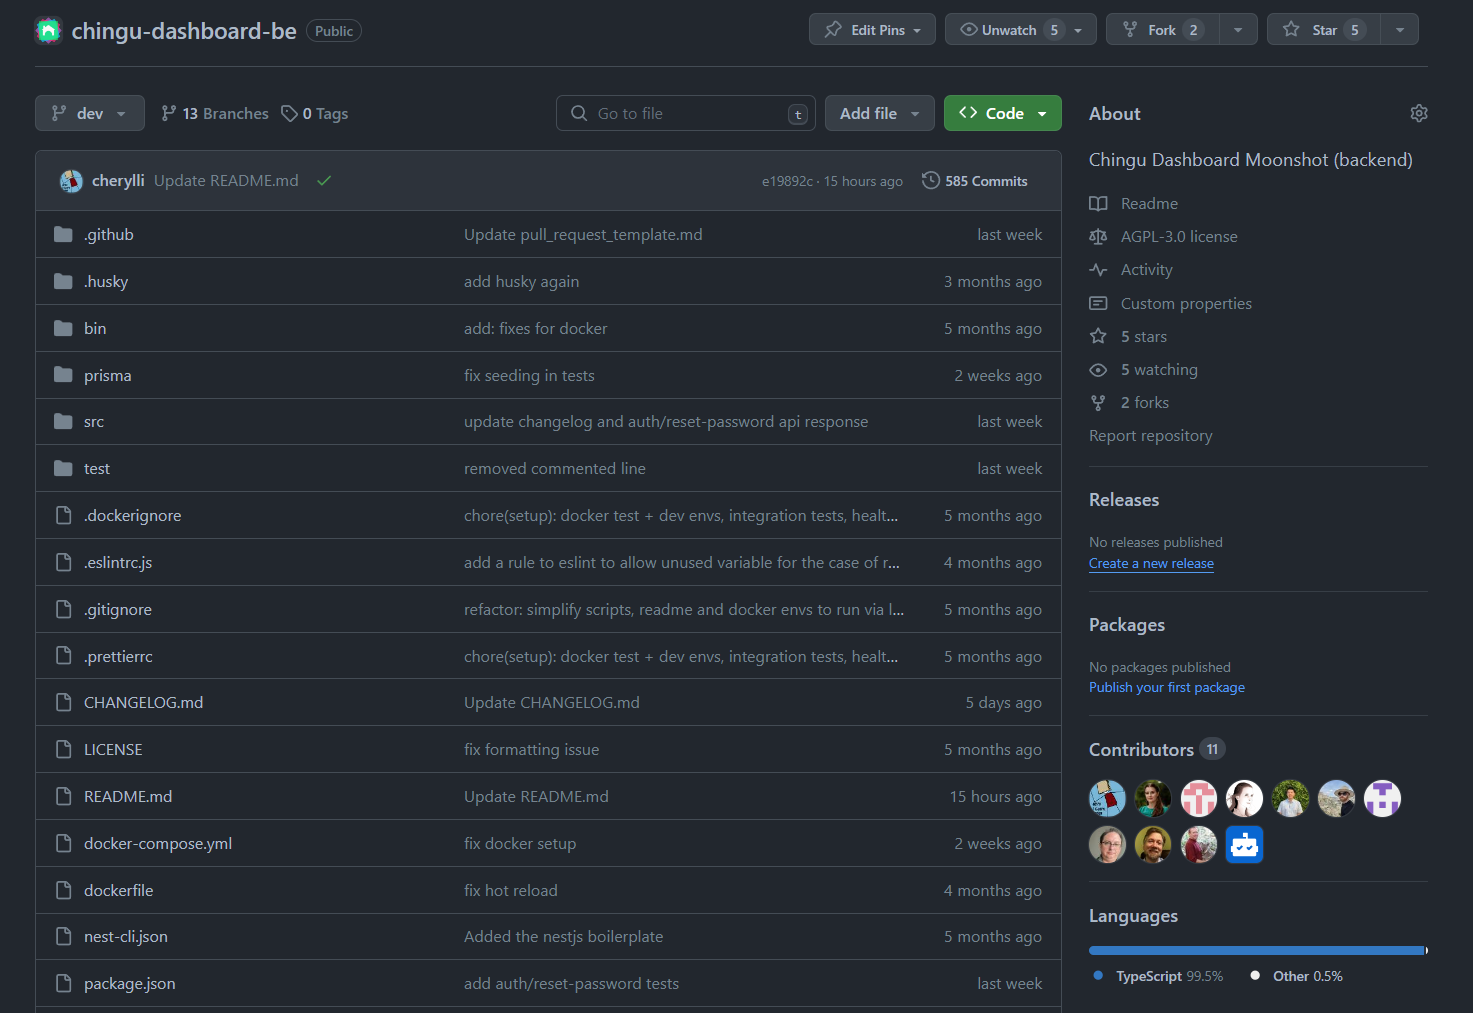Viewport: 1473px width, 1013px height.
Task: Click the chingu-dashboard-be repository avatar icon
Action: pyautogui.click(x=48, y=31)
